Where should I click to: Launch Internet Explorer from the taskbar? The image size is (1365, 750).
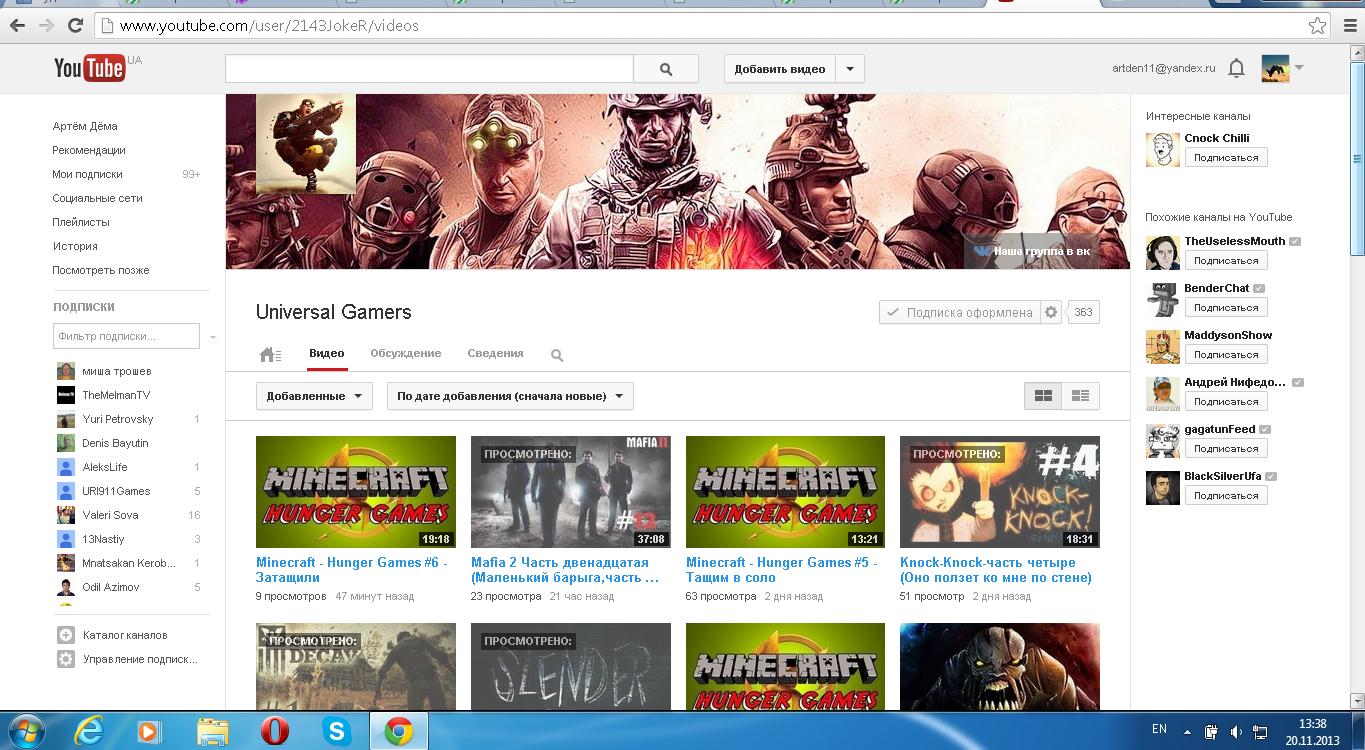90,731
